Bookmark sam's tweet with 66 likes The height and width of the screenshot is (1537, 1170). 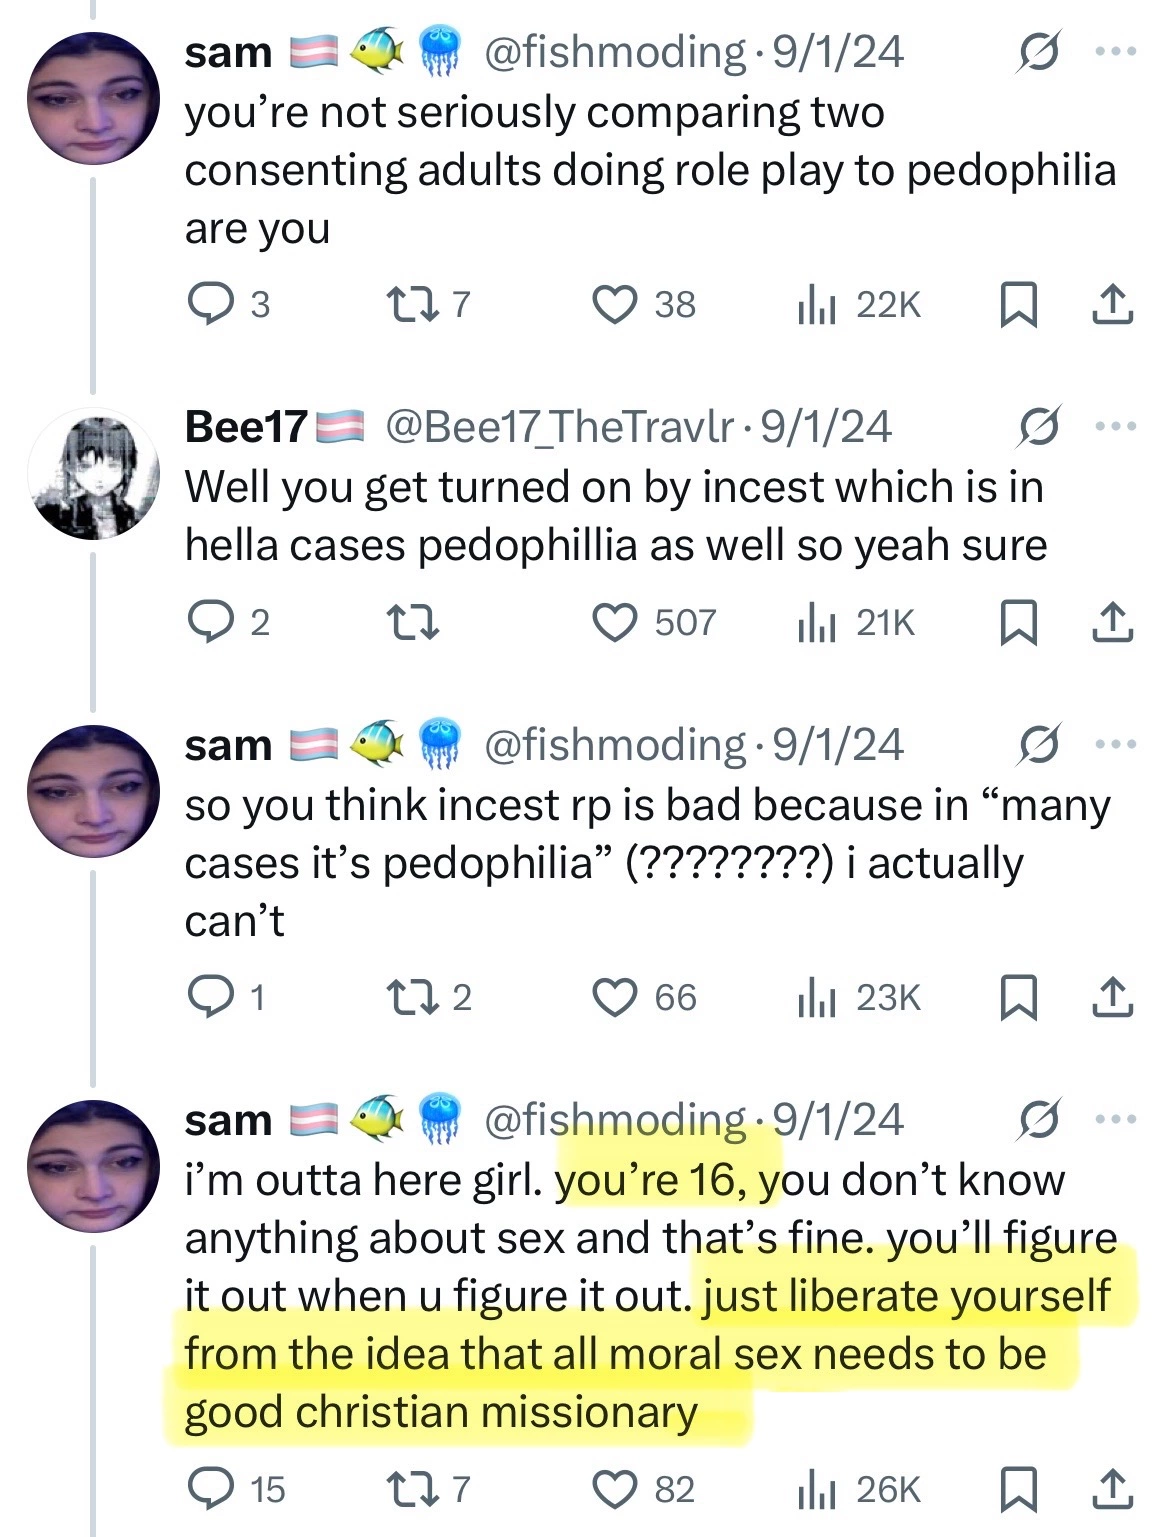[1018, 998]
